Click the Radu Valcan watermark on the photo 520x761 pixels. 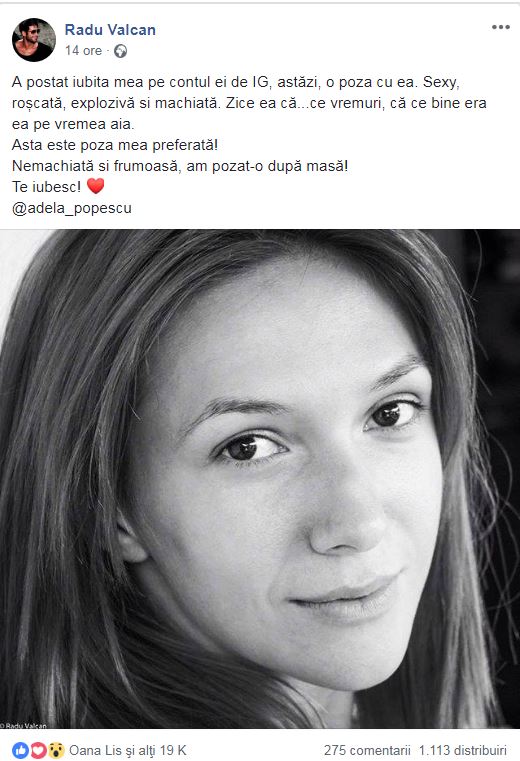click(23, 726)
